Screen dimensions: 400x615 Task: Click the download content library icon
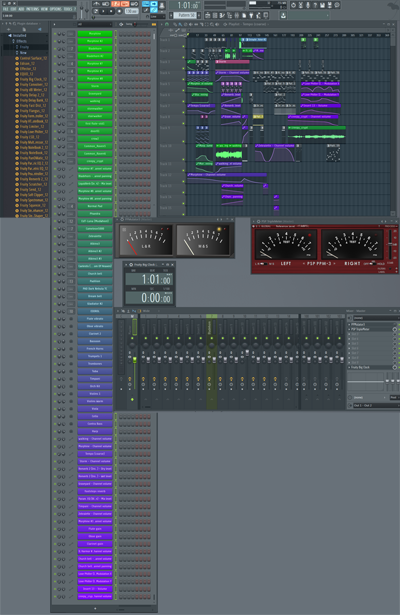click(283, 15)
